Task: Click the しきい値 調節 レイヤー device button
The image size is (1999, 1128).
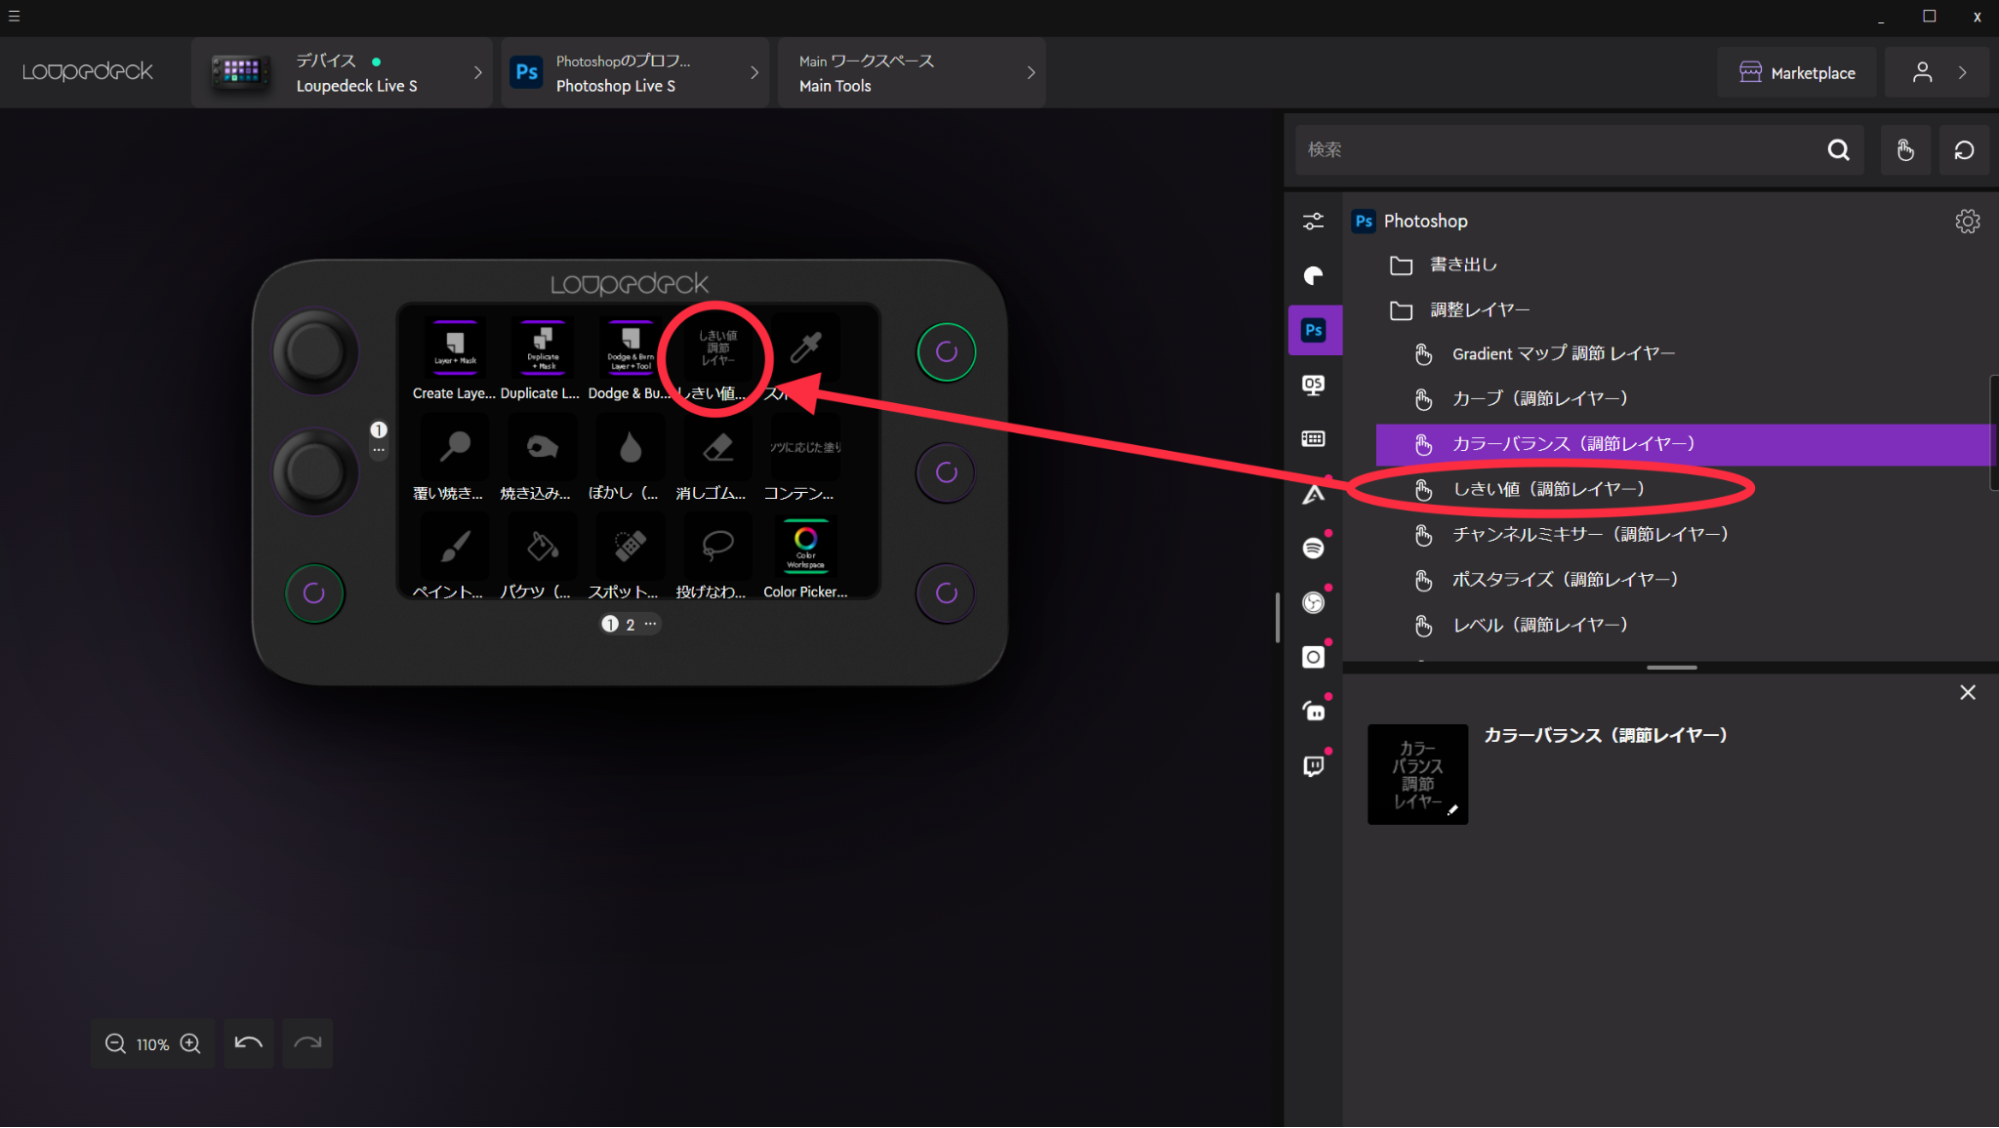Action: [x=718, y=349]
